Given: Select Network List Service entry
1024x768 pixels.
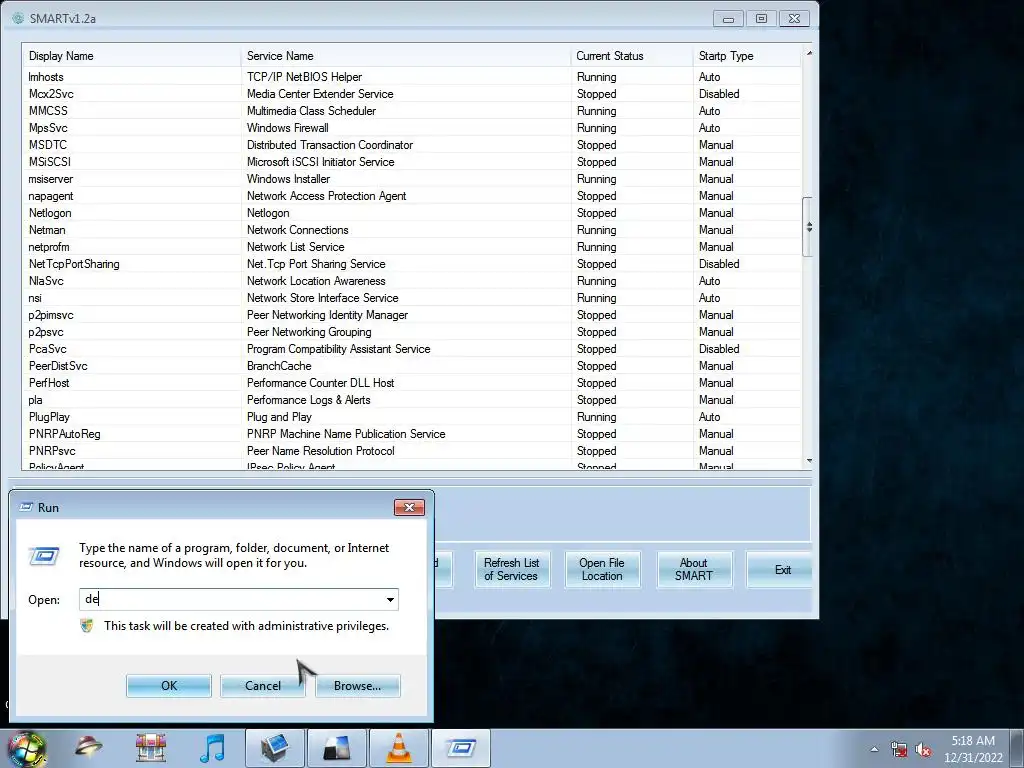Looking at the screenshot, I should (x=295, y=247).
